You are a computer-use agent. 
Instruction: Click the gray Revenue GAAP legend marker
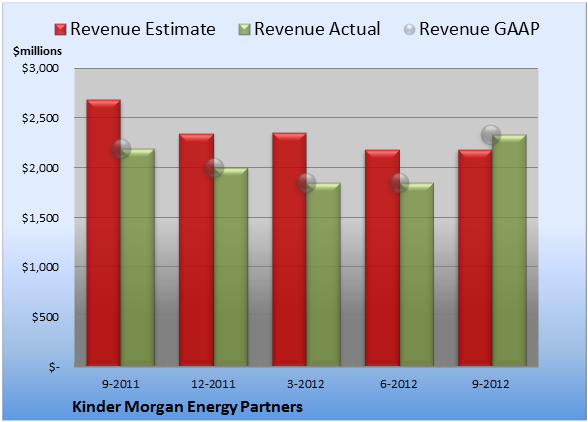pos(410,30)
